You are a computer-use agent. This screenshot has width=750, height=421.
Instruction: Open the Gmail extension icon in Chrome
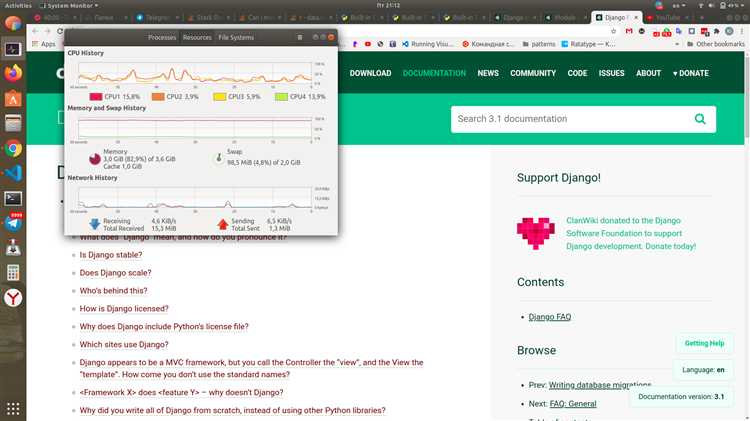[x=629, y=31]
